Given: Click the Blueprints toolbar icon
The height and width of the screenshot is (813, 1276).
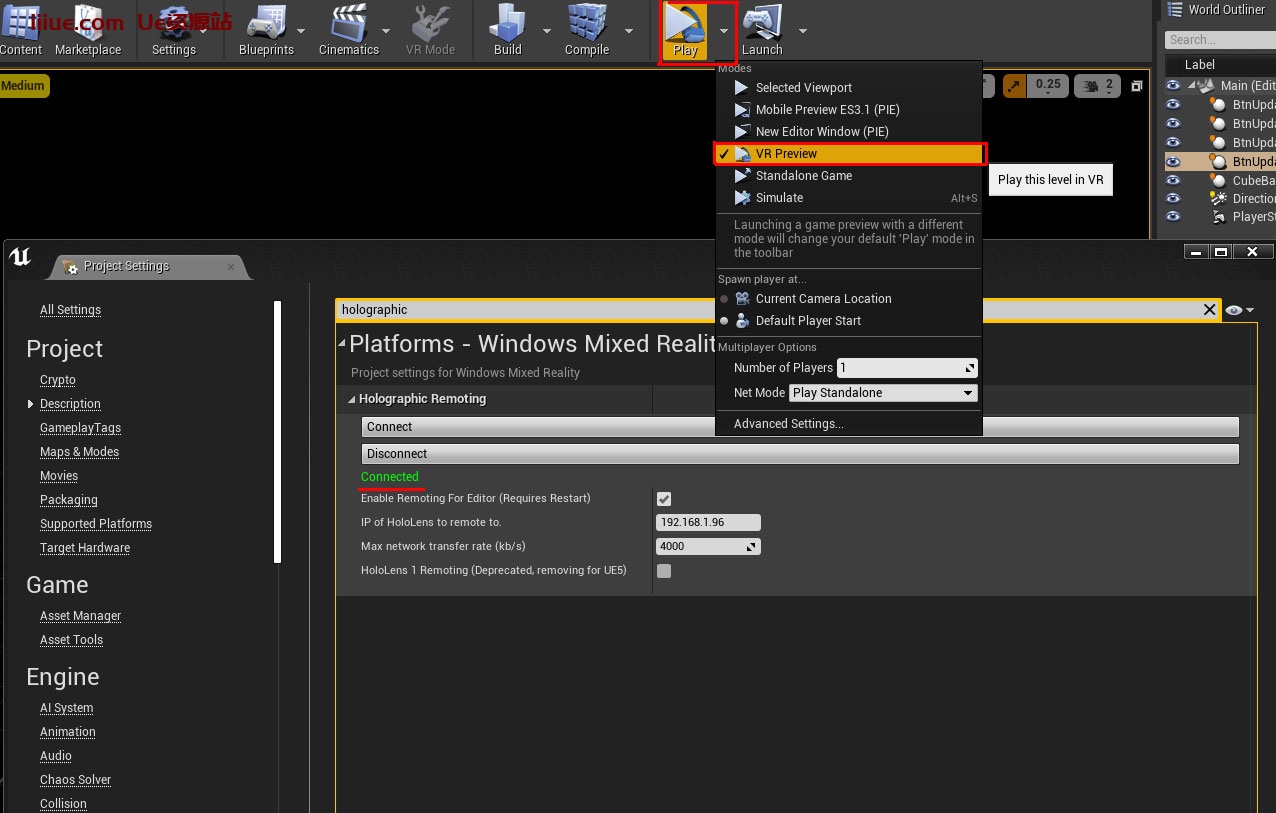Looking at the screenshot, I should pyautogui.click(x=266, y=29).
